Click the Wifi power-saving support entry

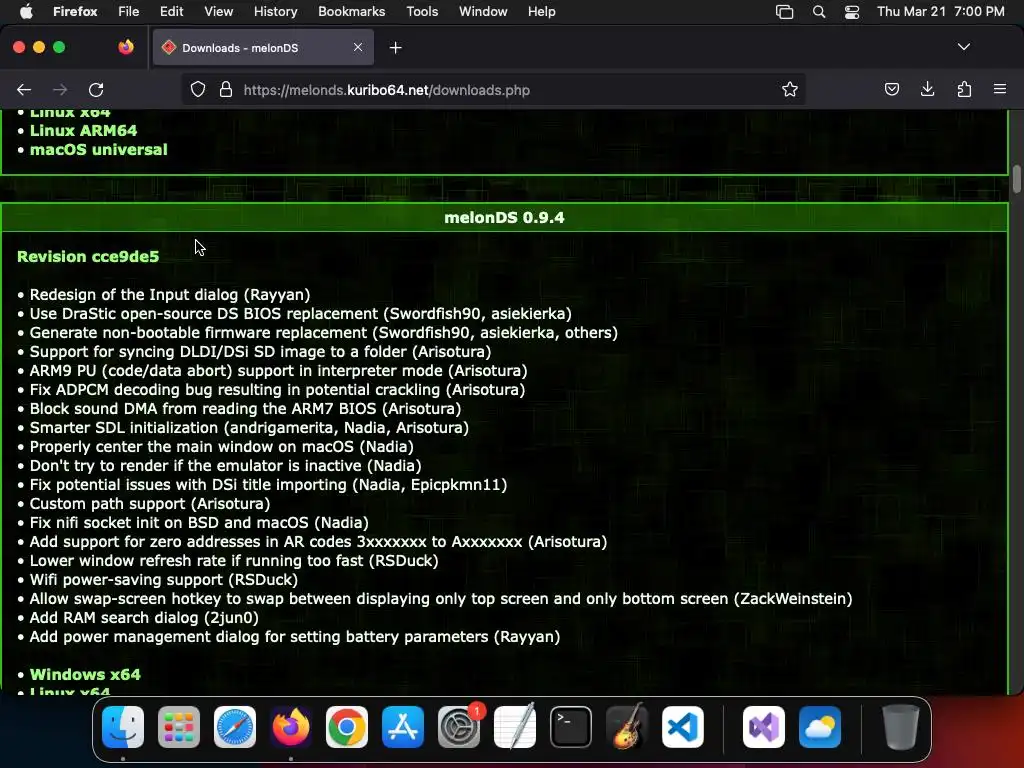coord(164,579)
